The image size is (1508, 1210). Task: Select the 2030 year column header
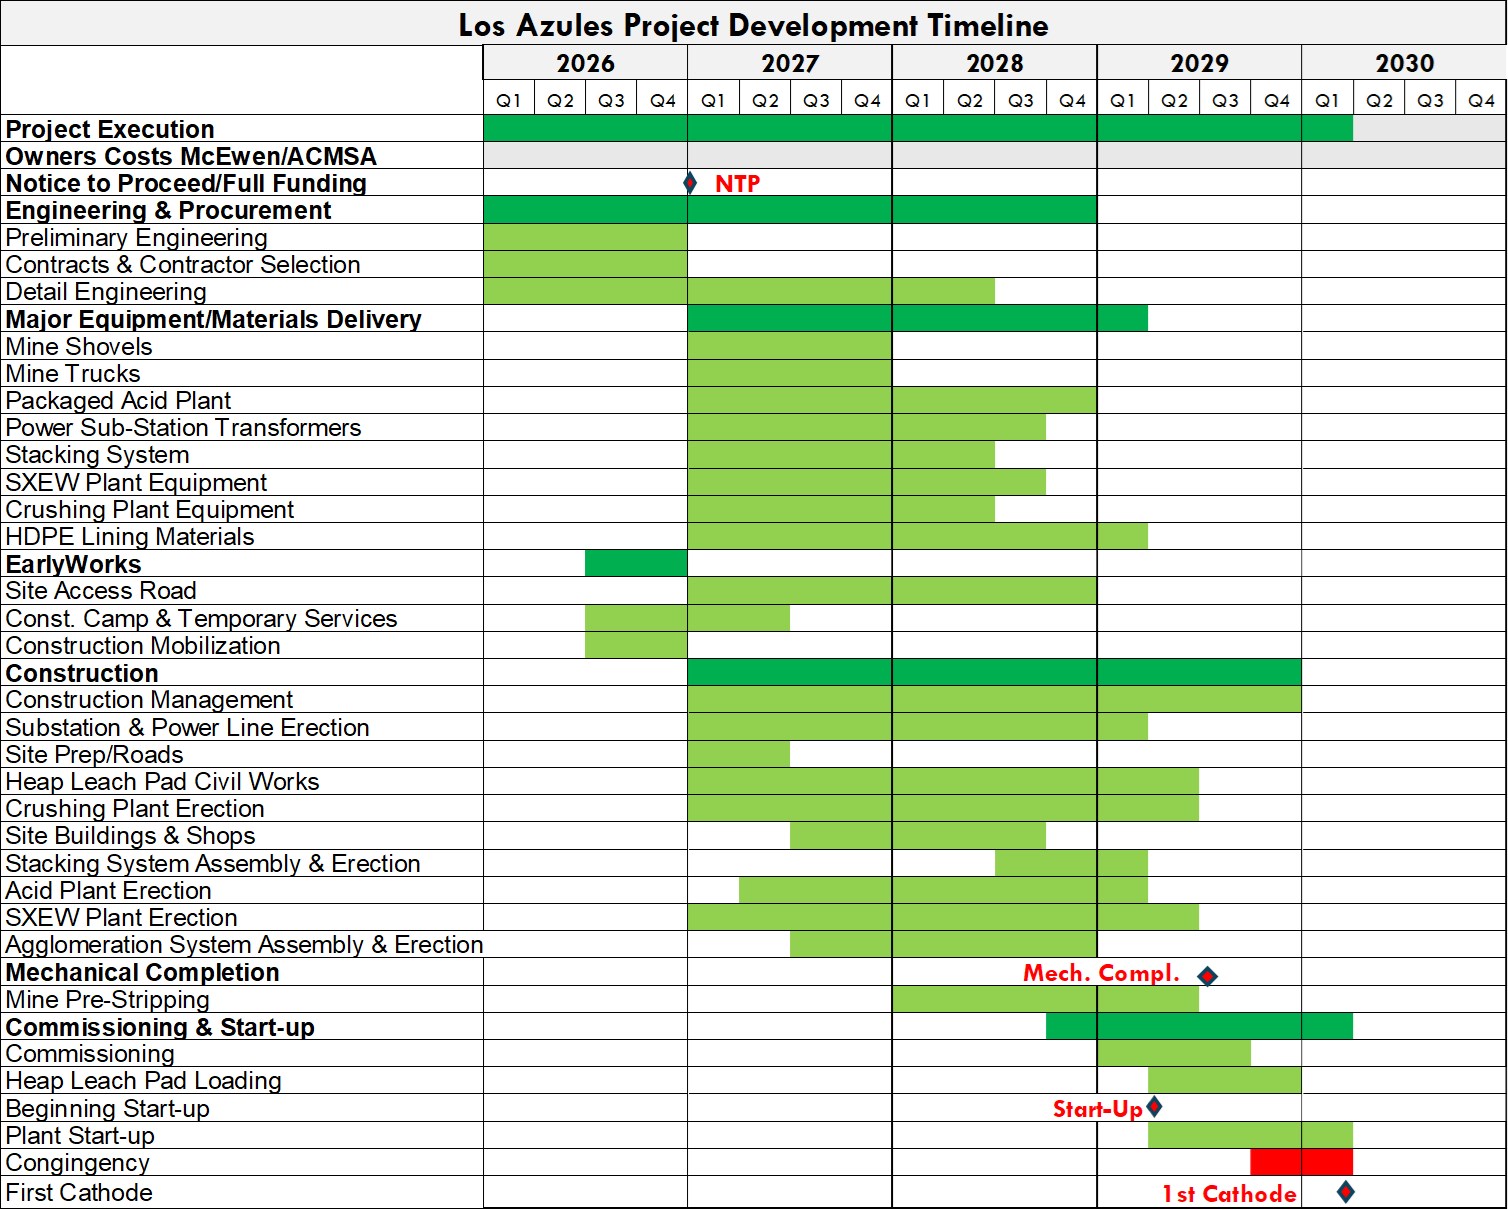(1404, 63)
